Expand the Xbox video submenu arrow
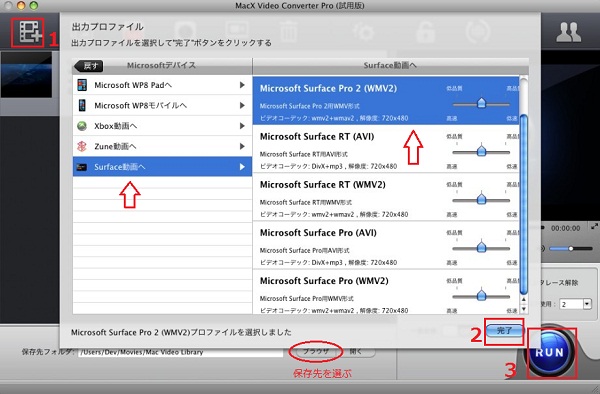Screen dimensions: 600x394 [242, 126]
